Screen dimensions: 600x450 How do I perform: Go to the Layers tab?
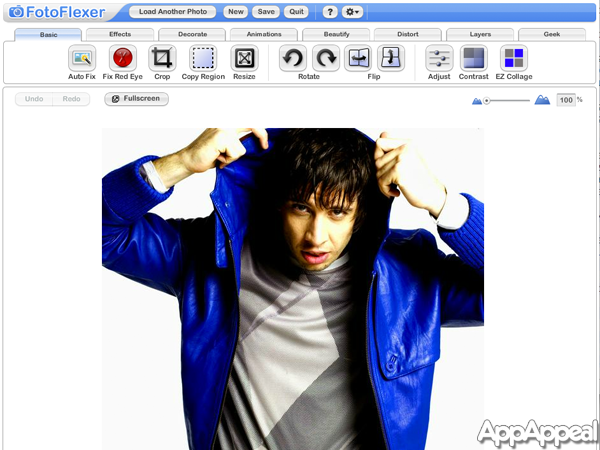click(480, 34)
